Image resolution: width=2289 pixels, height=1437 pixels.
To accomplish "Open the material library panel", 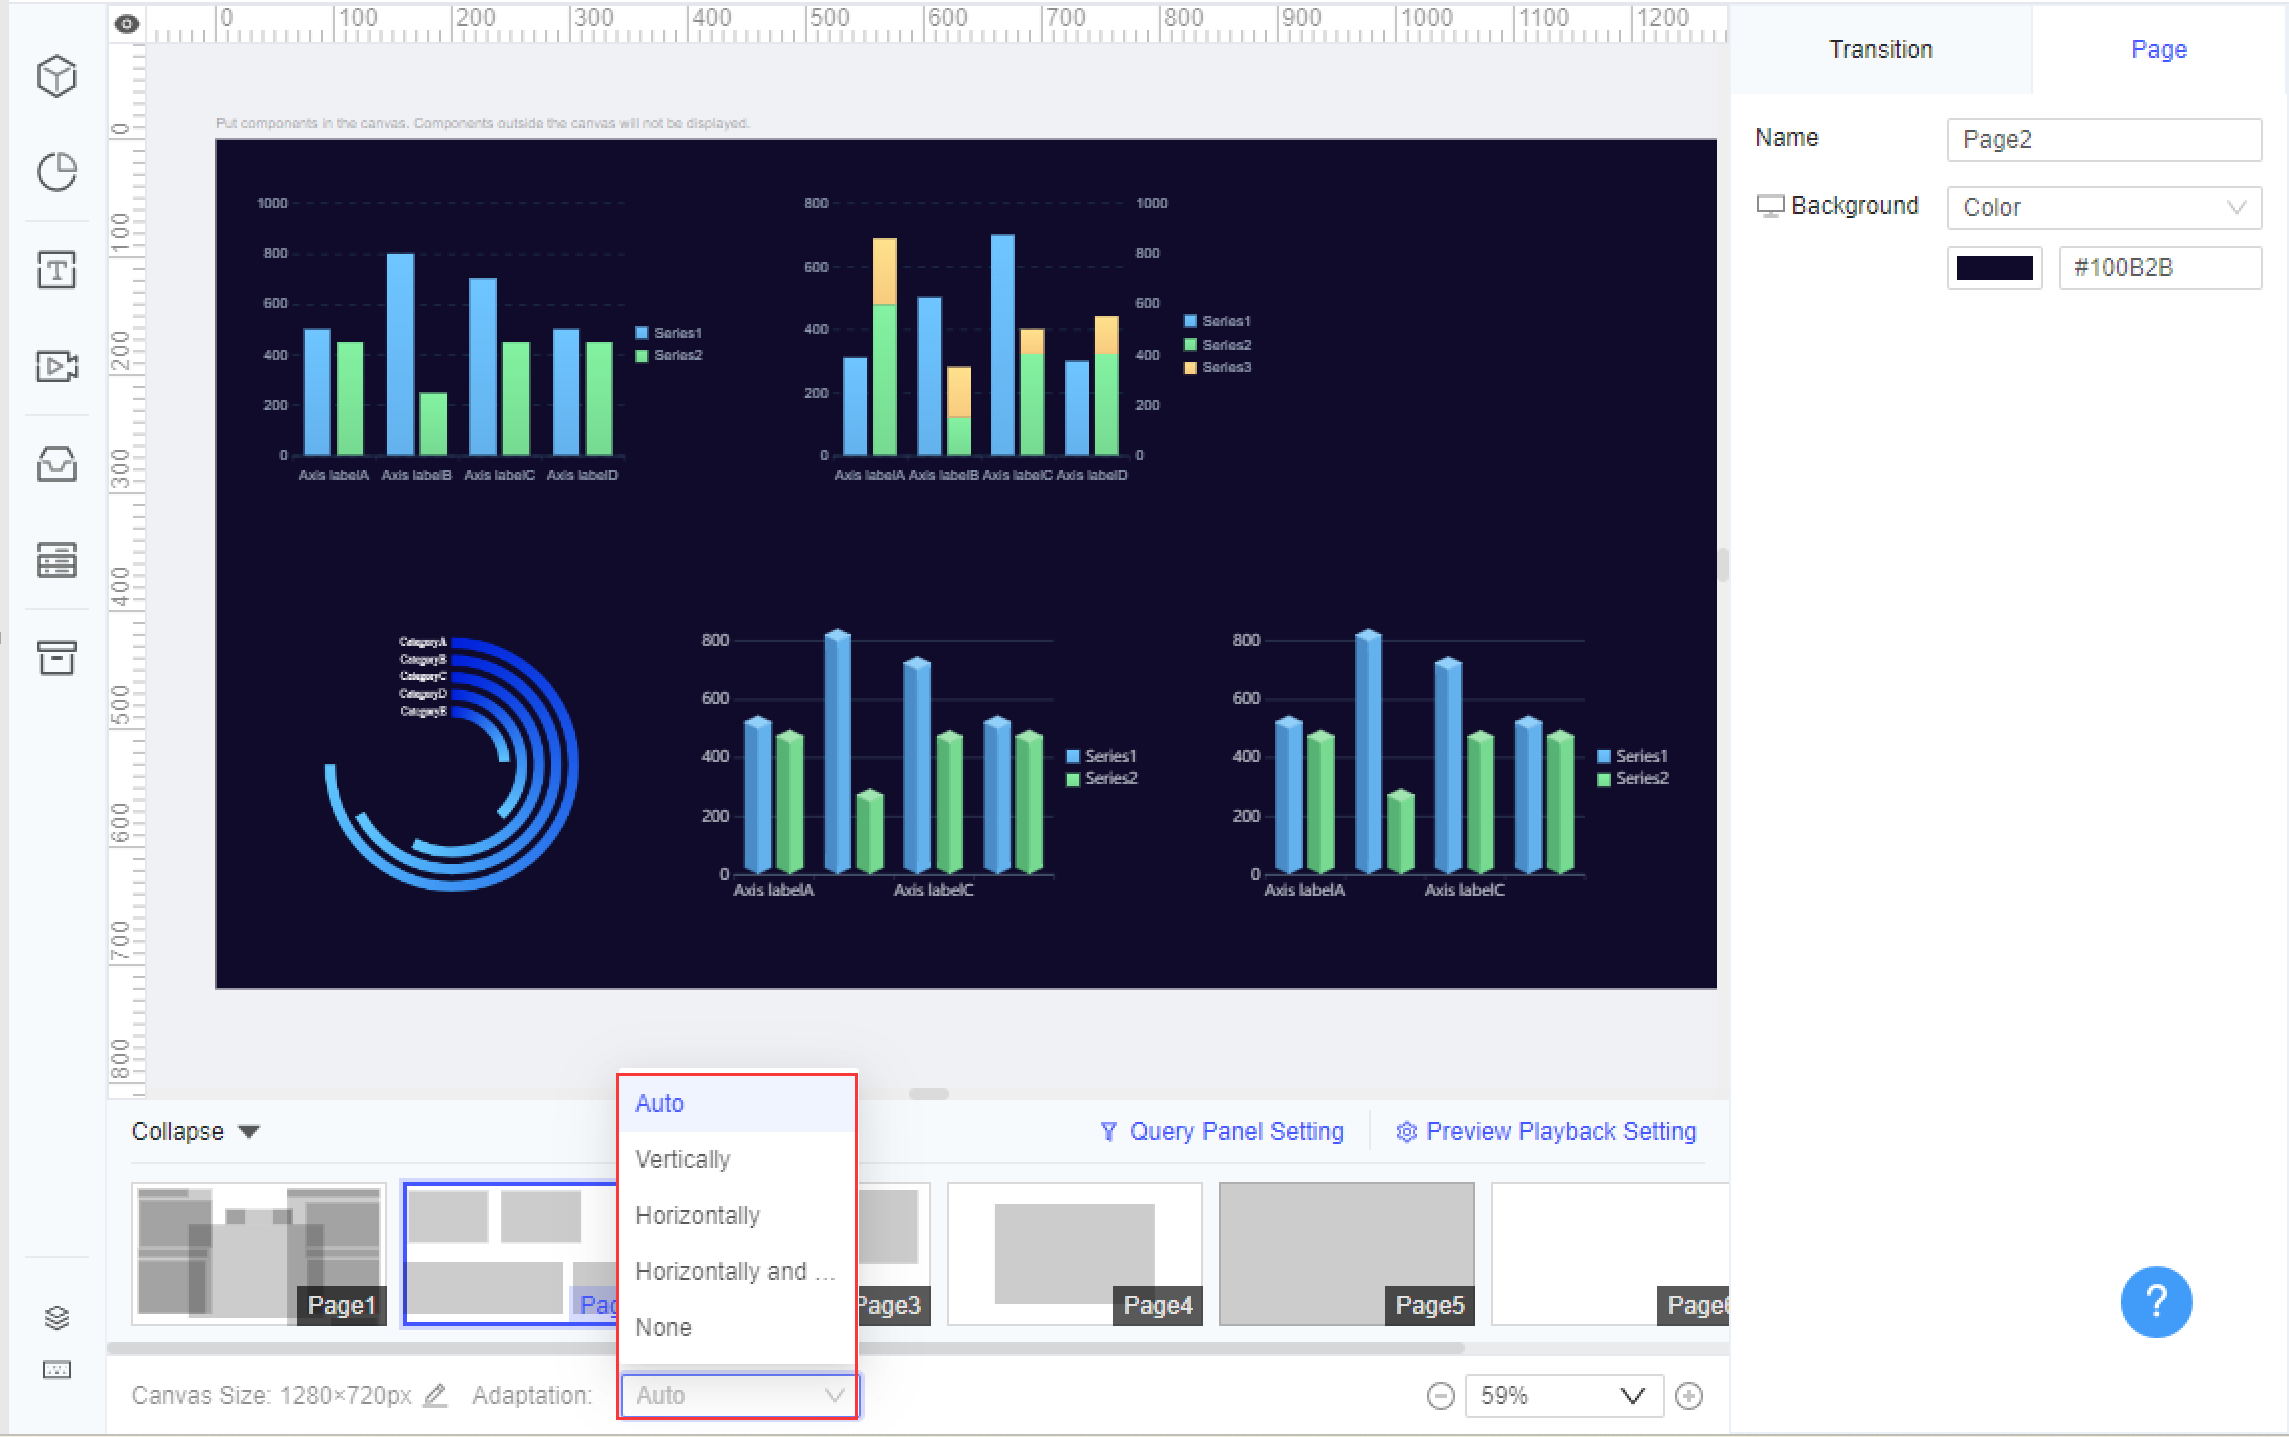I will pyautogui.click(x=56, y=463).
